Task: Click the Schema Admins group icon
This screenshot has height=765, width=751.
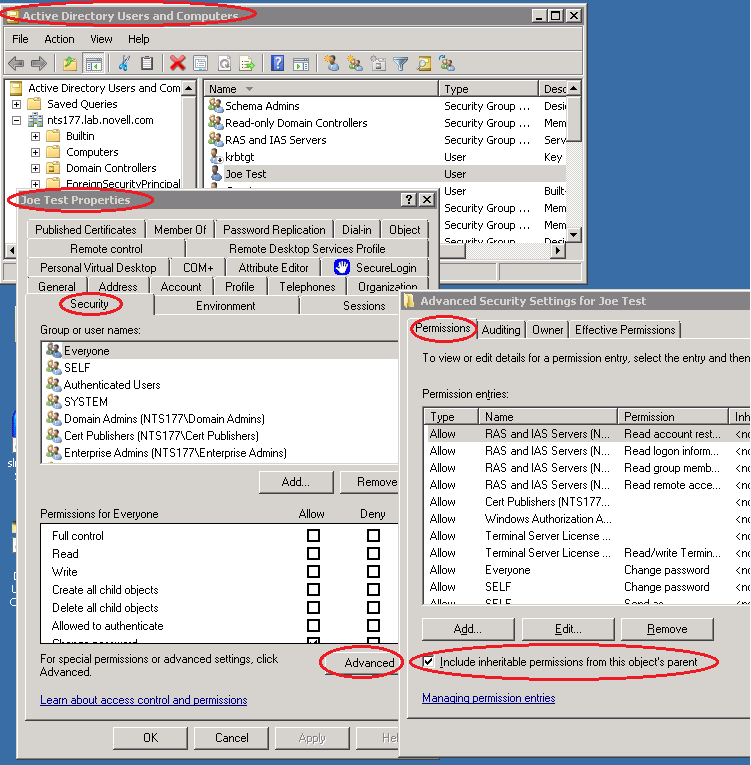Action: coord(215,105)
